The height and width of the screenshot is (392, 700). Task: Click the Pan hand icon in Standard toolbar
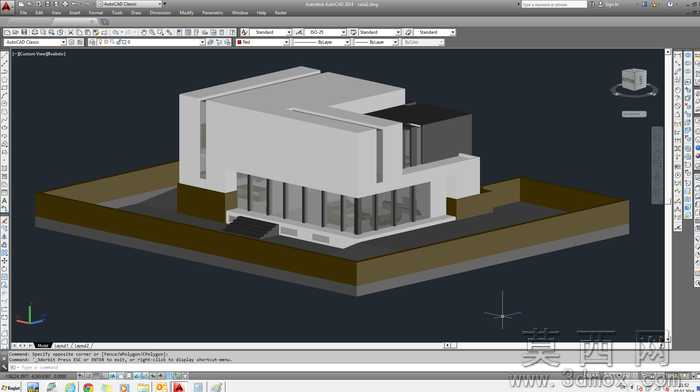(x=144, y=32)
